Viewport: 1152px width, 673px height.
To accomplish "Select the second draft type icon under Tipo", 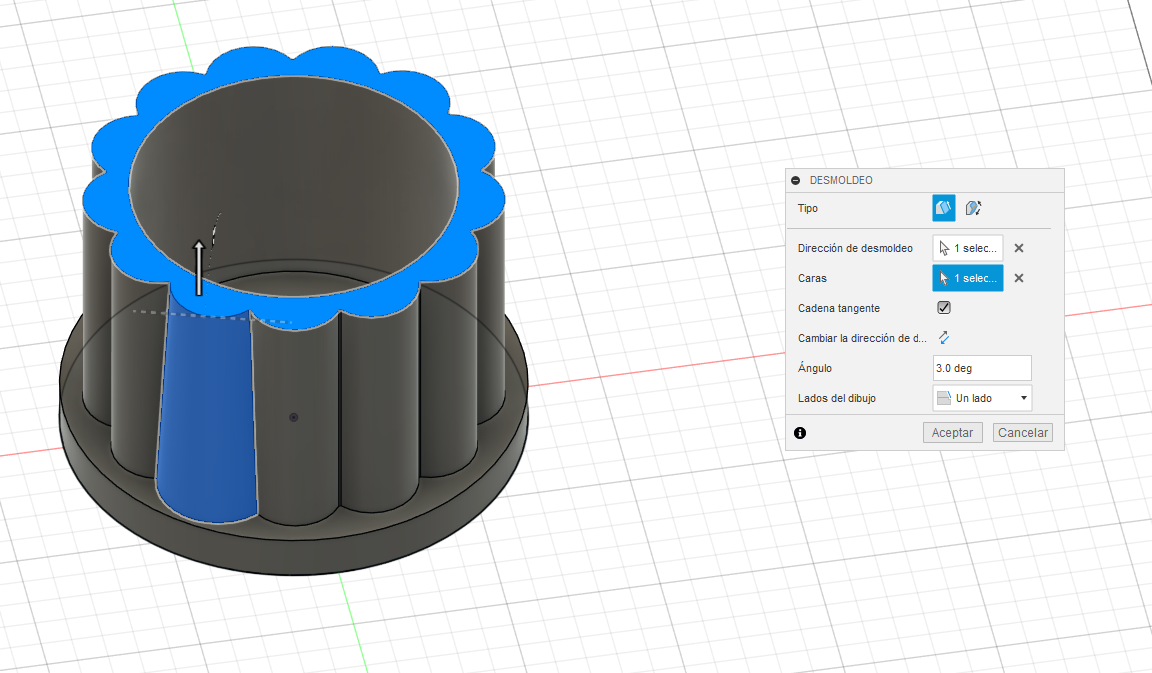I will coord(973,208).
